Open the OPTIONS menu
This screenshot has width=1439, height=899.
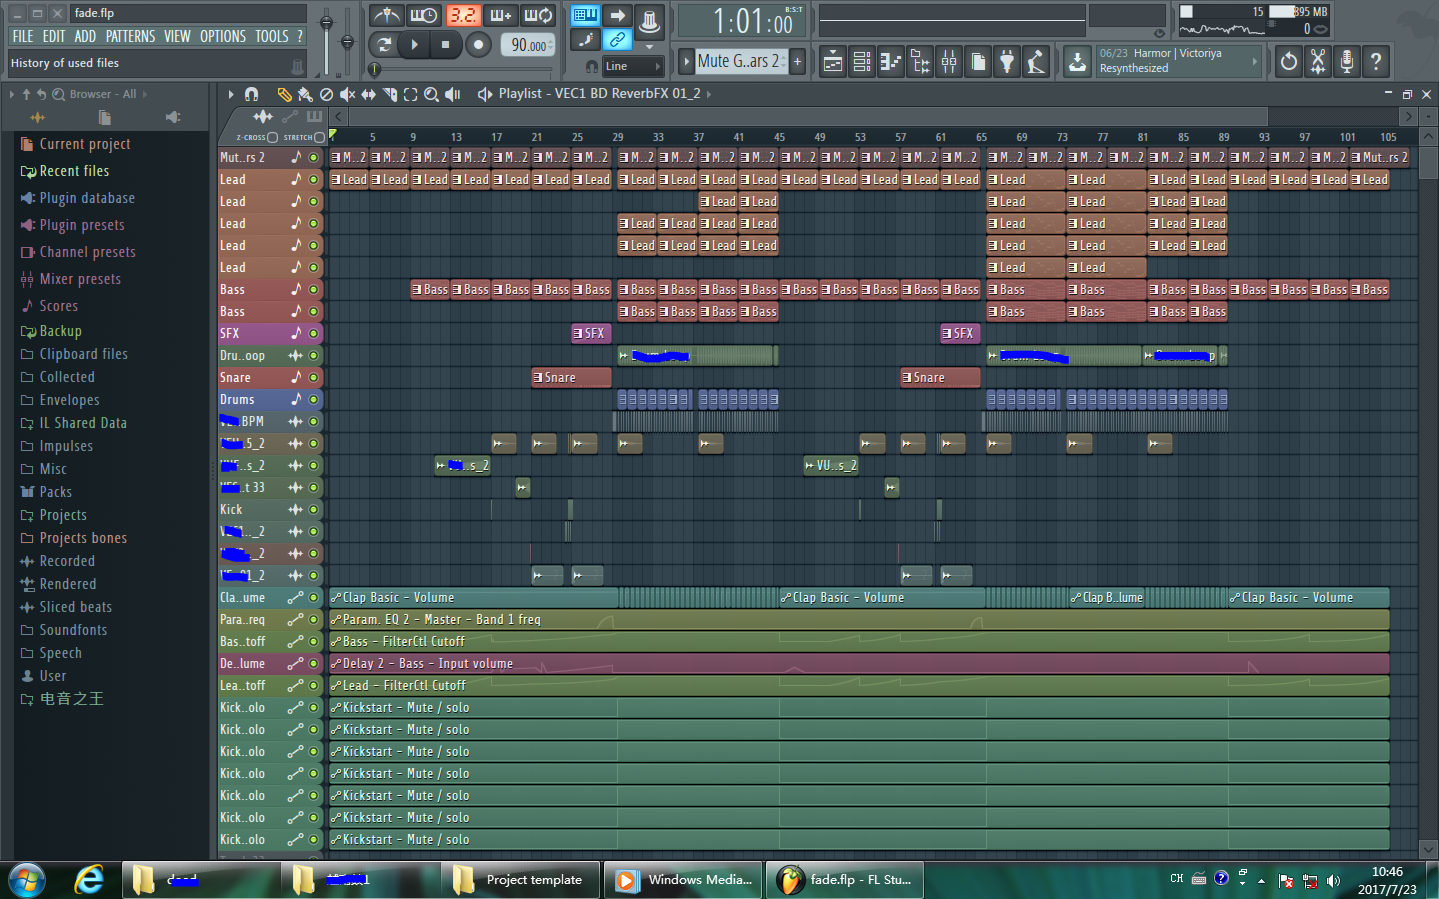click(222, 36)
